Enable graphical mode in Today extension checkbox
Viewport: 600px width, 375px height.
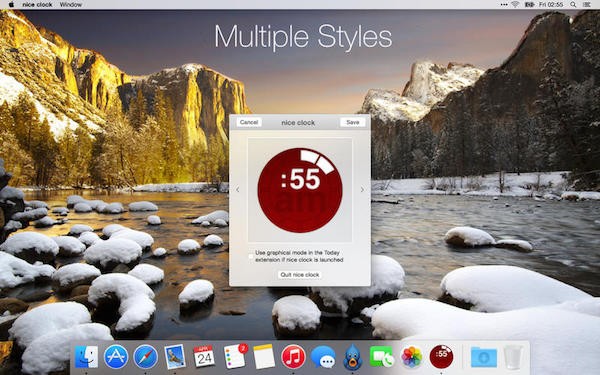point(251,256)
